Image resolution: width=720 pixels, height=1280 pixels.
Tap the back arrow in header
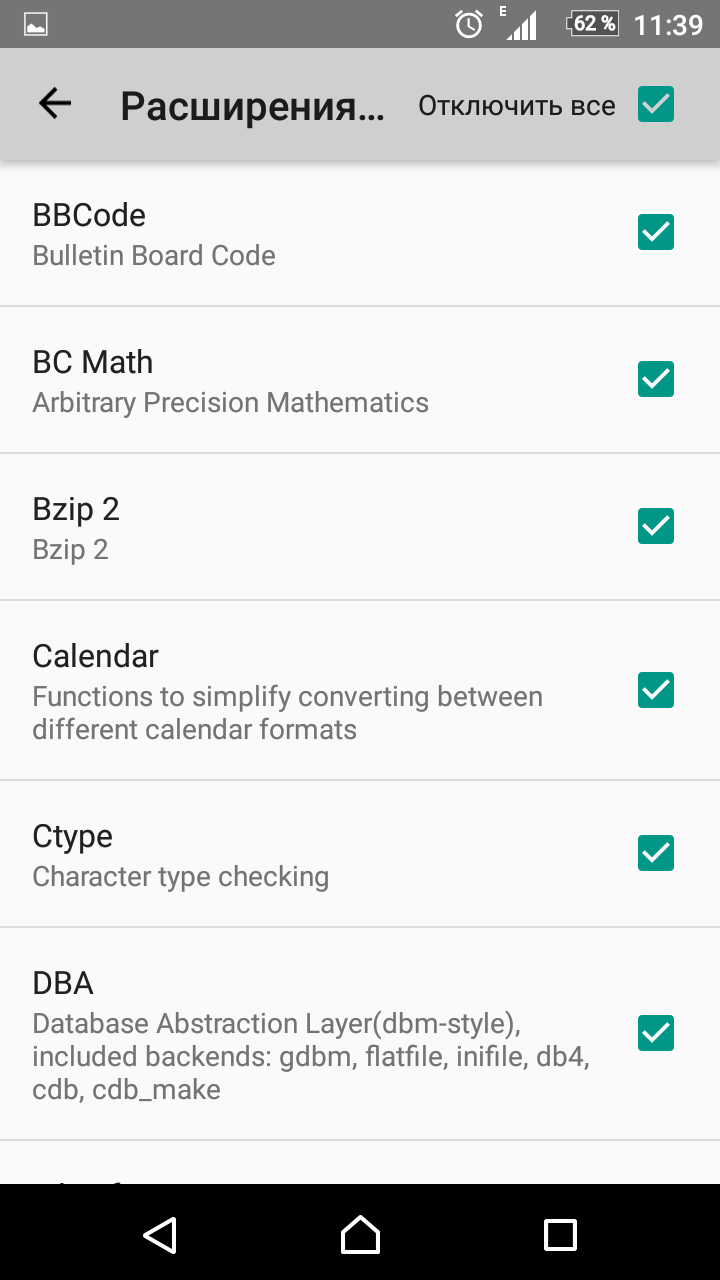tap(55, 104)
